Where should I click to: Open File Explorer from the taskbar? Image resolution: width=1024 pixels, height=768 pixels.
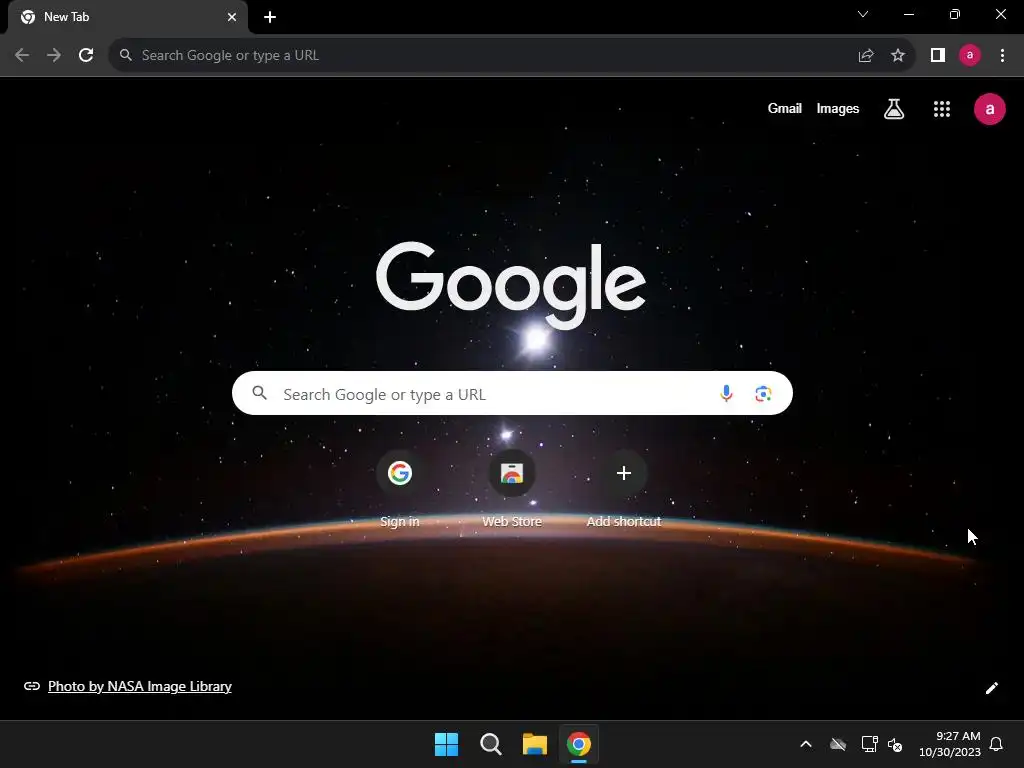pyautogui.click(x=535, y=744)
